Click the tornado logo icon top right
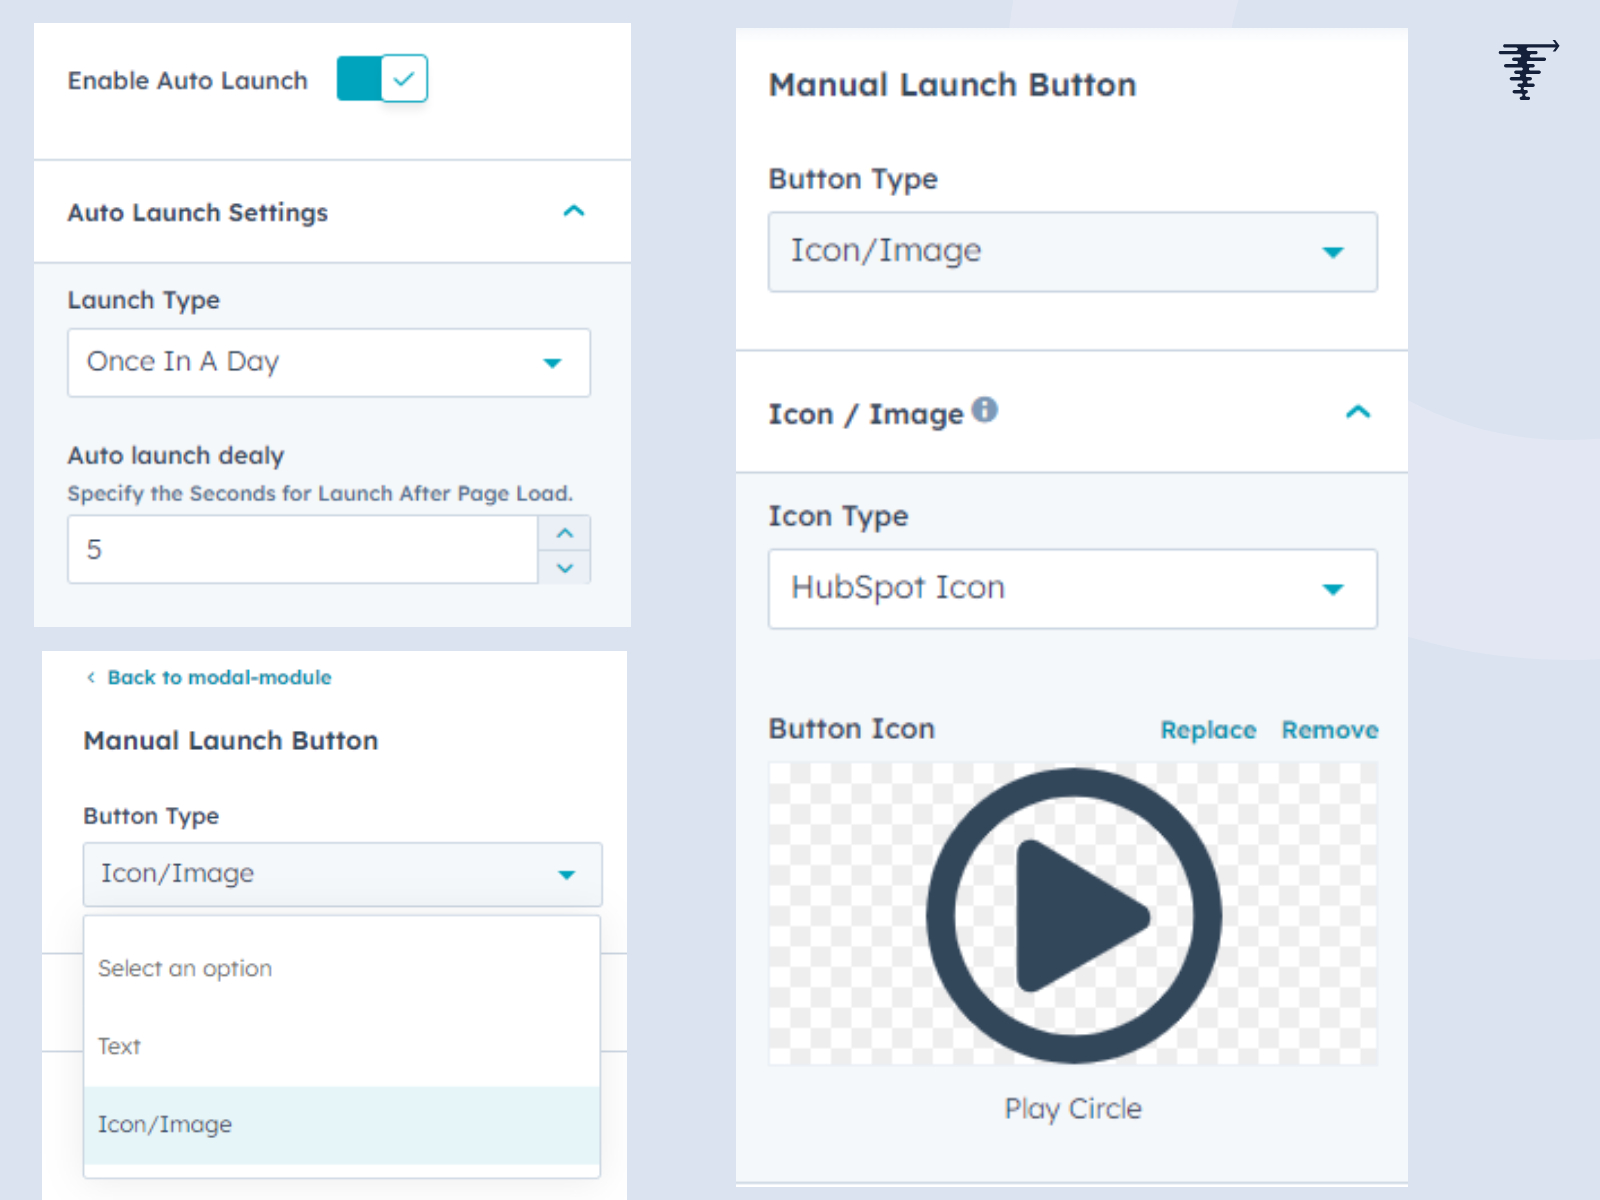Viewport: 1600px width, 1200px height. 1527,69
